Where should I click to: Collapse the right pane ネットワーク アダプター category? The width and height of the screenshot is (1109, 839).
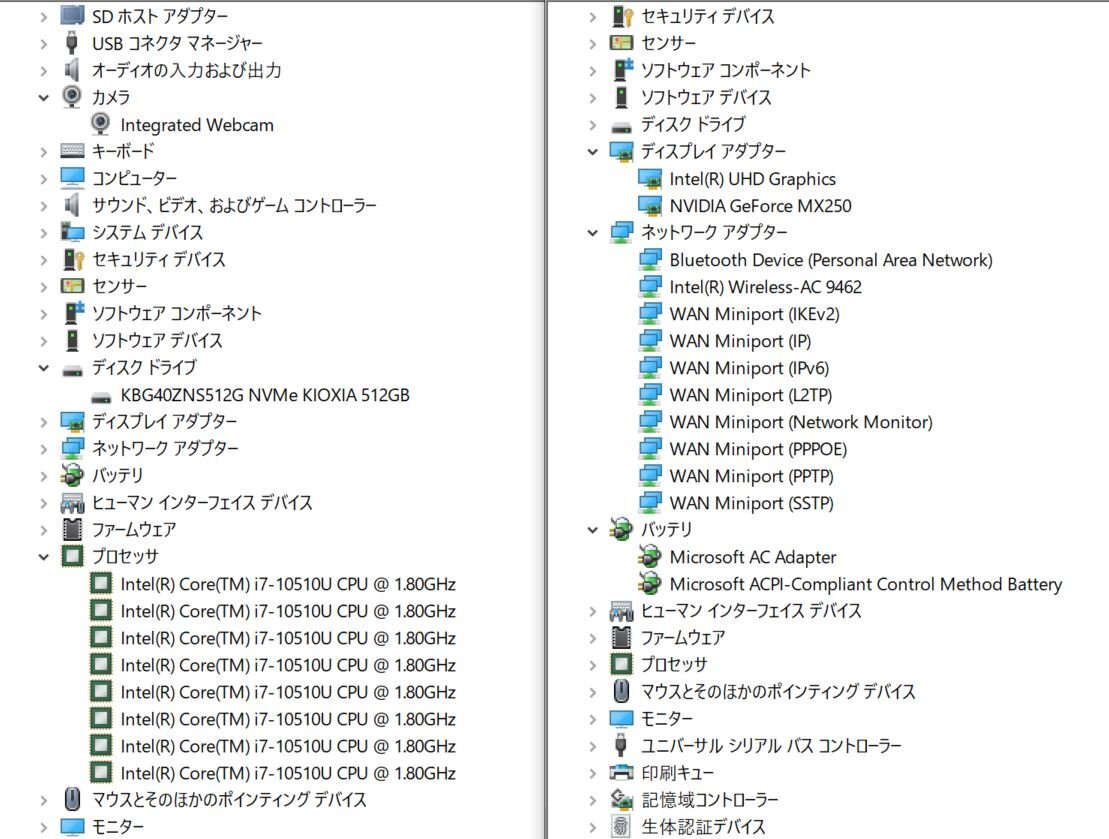tap(592, 232)
